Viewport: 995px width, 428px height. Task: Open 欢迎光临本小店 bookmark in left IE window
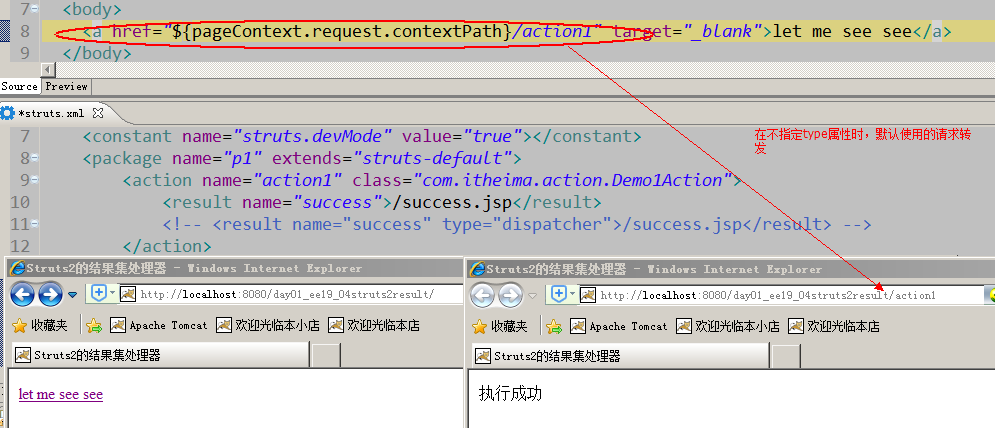268,326
